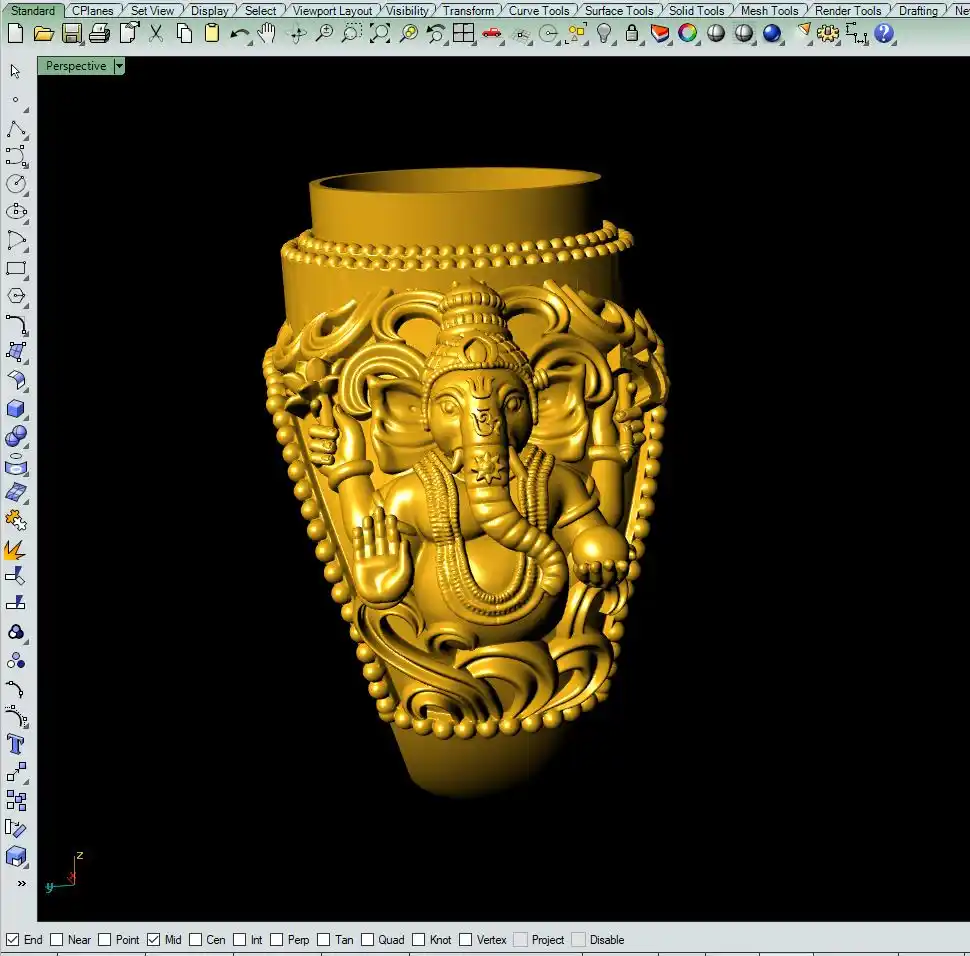The height and width of the screenshot is (956, 970).
Task: Click the Help question mark button
Action: click(884, 33)
